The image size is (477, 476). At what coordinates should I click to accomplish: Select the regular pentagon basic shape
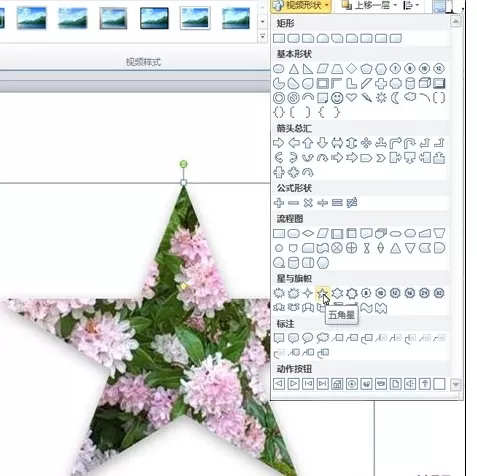pos(366,69)
